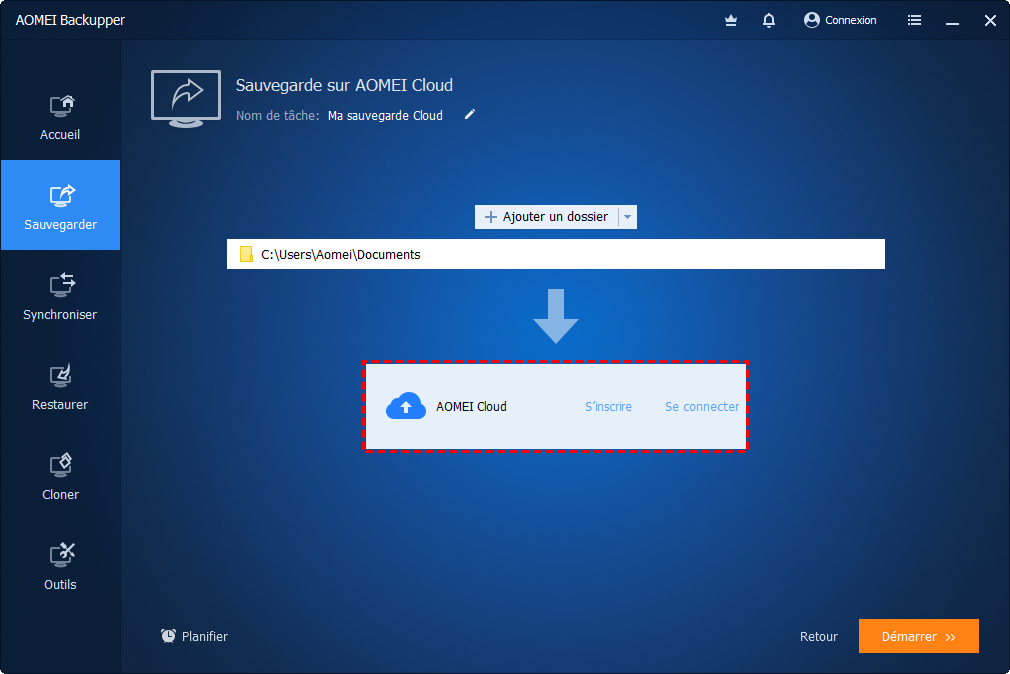This screenshot has height=674, width=1010.
Task: Click the Ajouter un dossier button
Action: (546, 217)
